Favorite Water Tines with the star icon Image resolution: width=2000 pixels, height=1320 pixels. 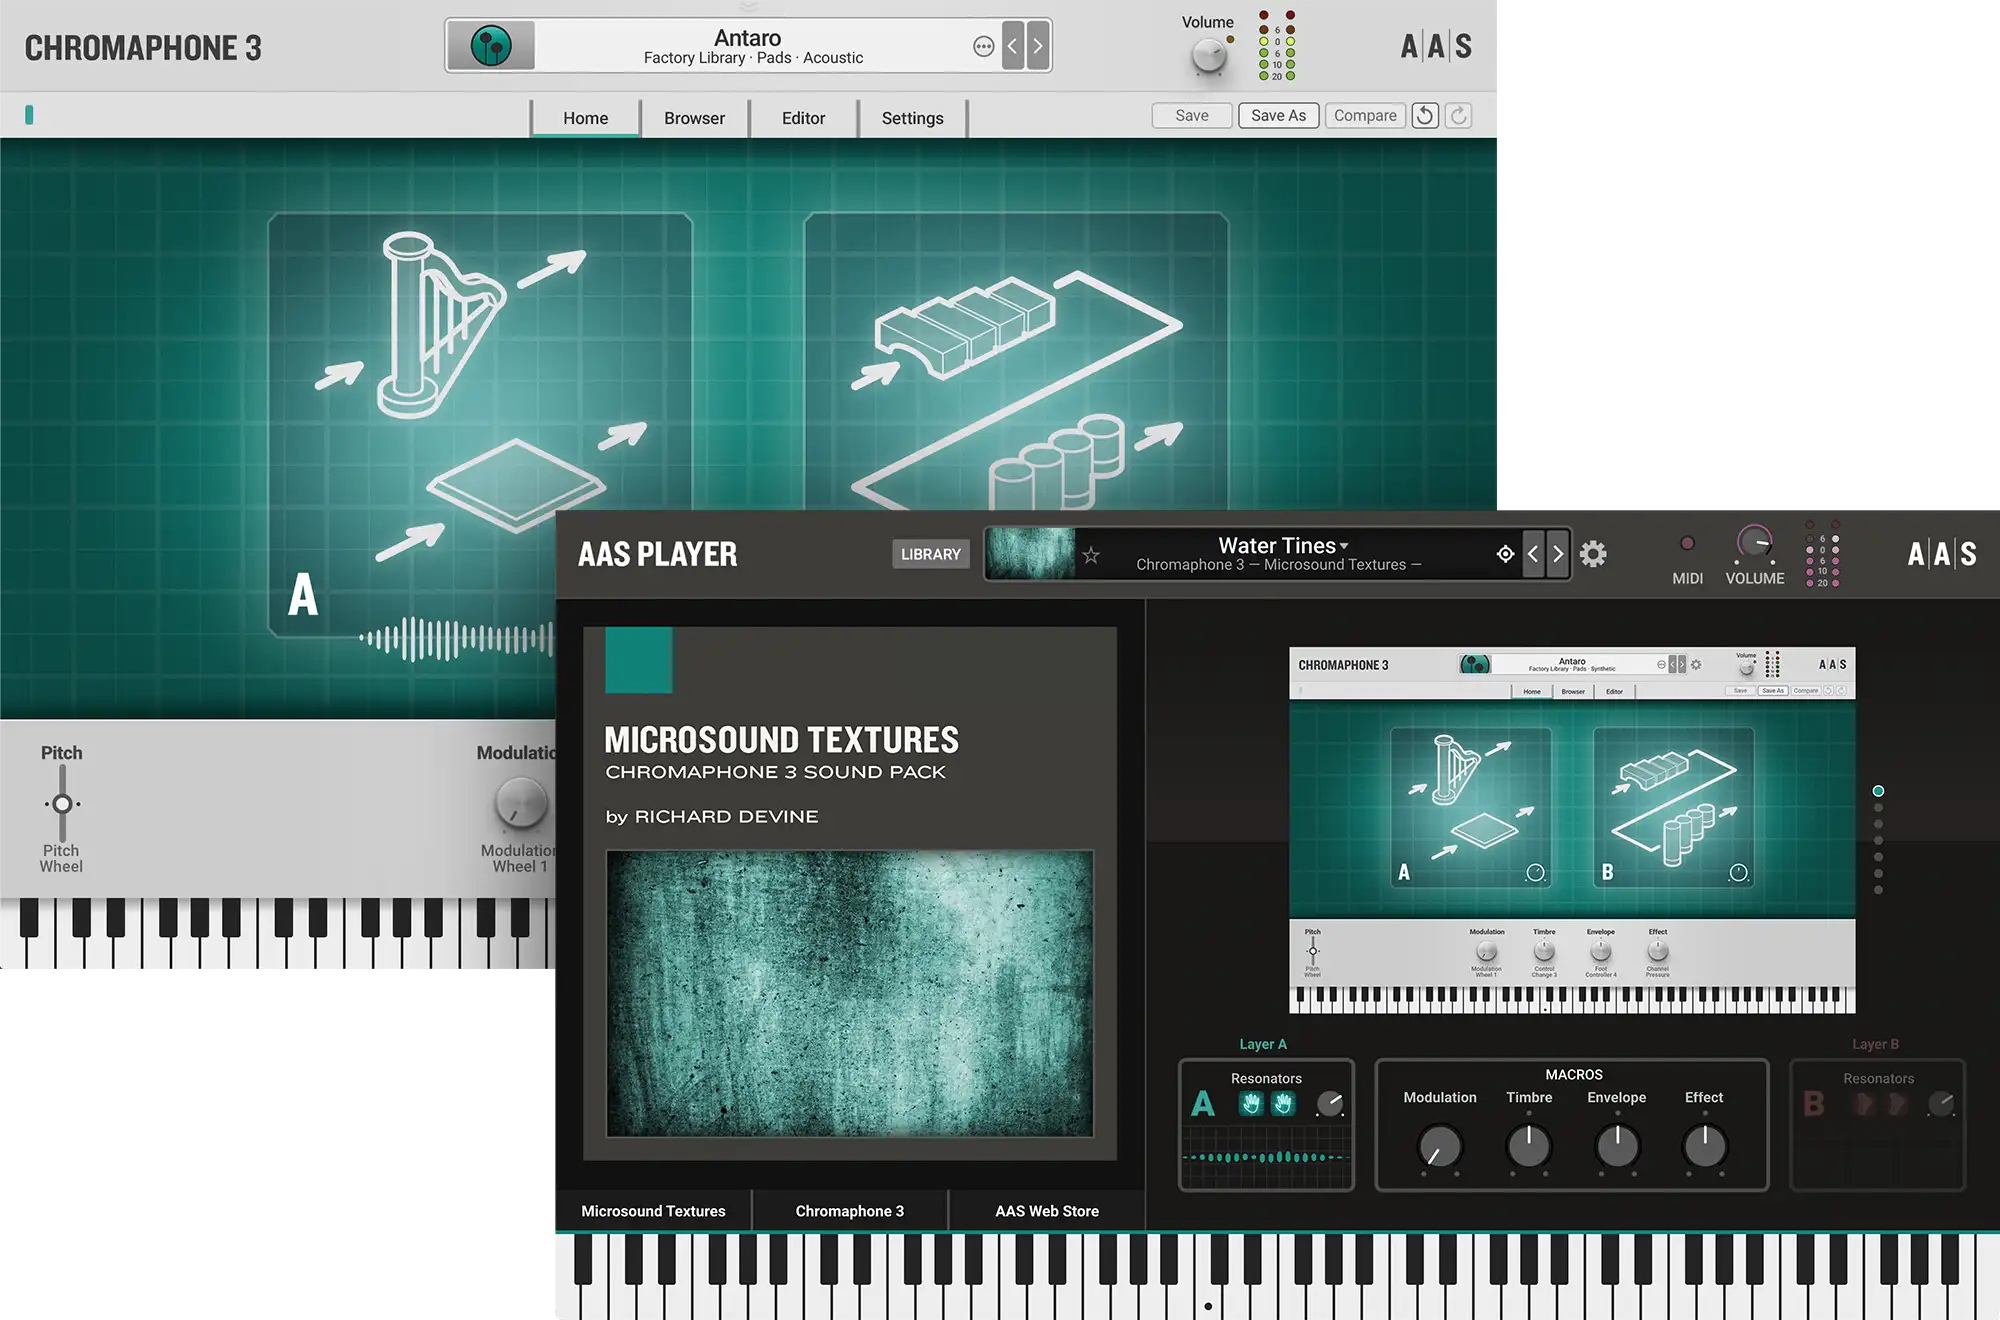point(1091,555)
